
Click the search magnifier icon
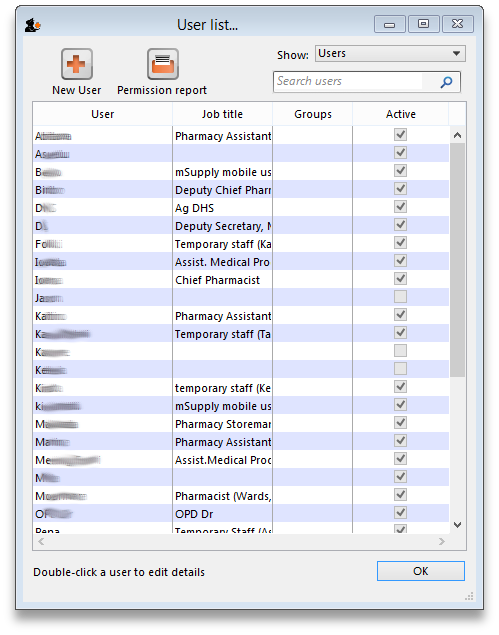pos(446,82)
